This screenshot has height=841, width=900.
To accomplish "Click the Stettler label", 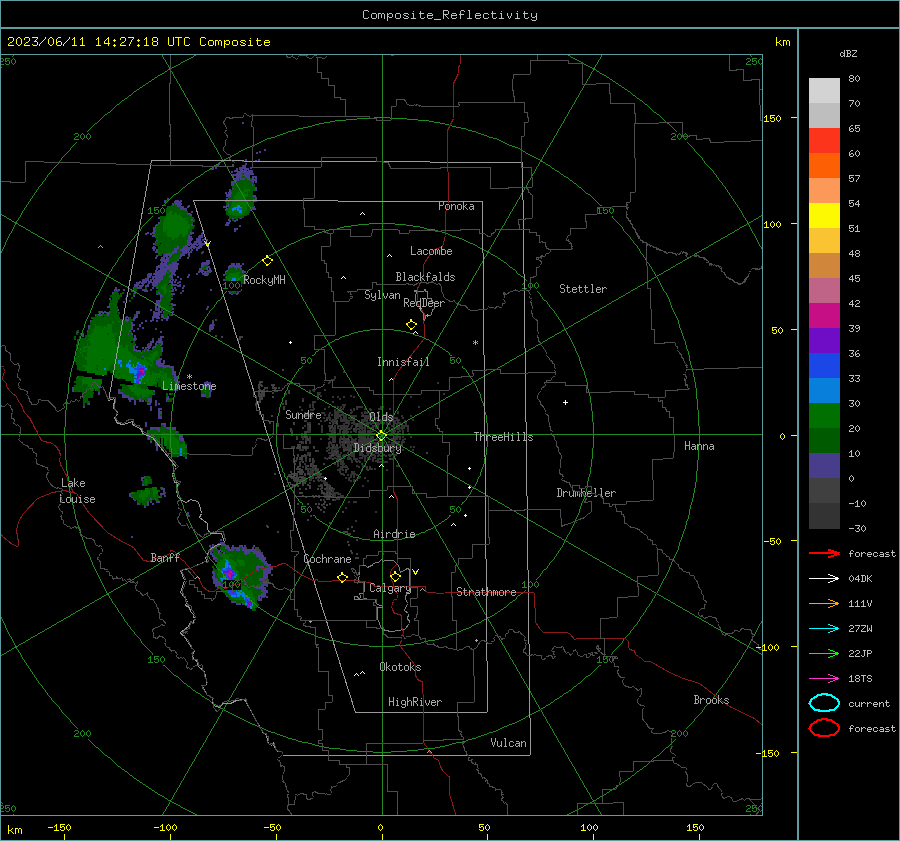I will click(583, 289).
